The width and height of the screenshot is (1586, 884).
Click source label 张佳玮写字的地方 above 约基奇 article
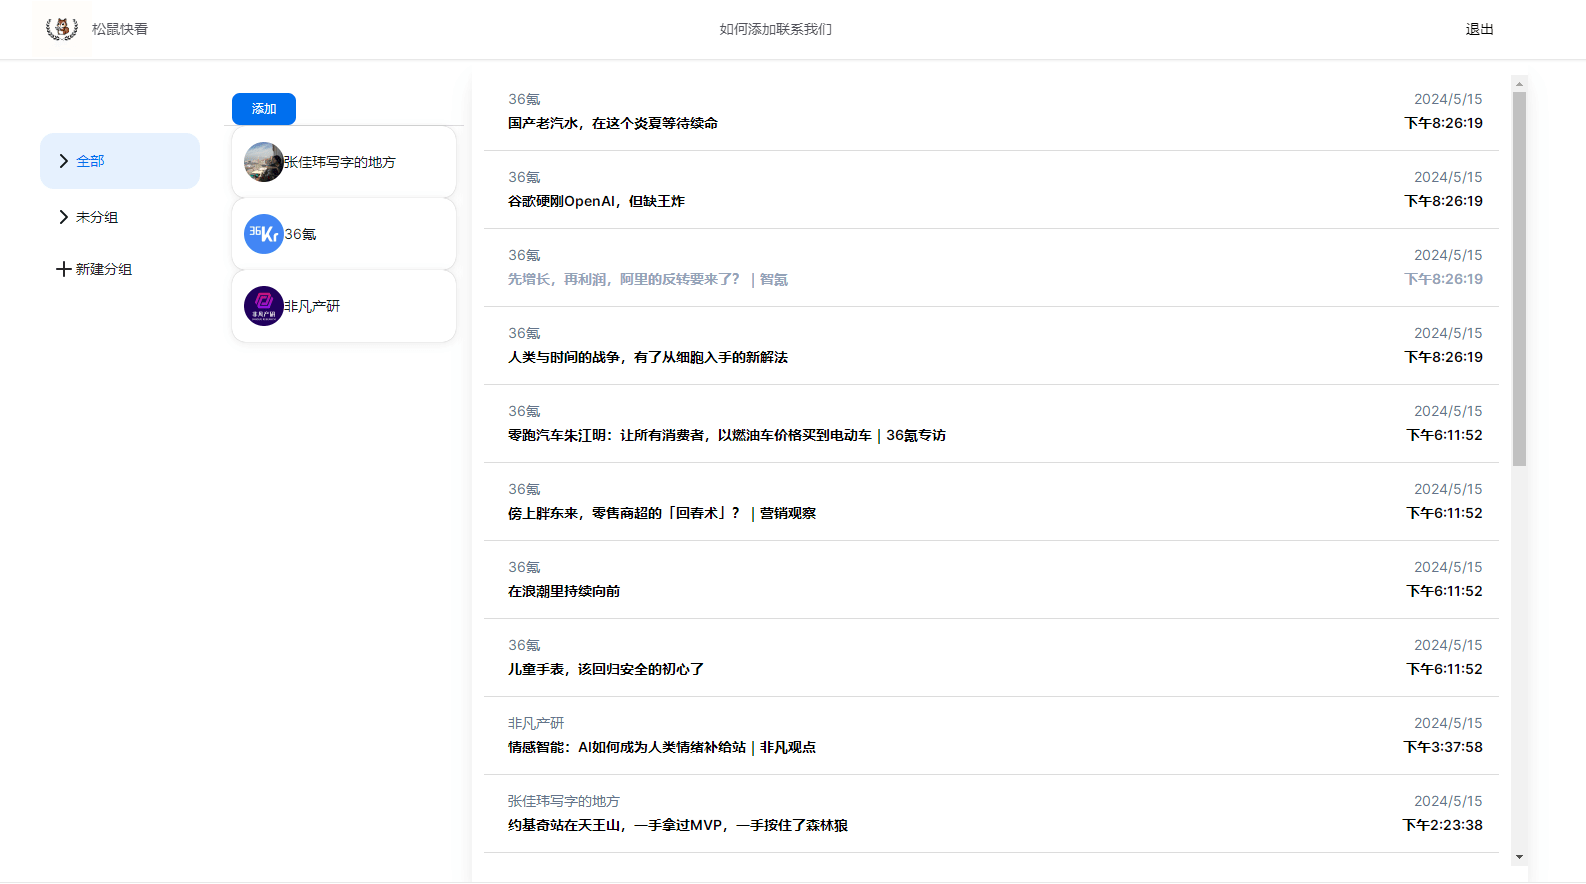564,801
